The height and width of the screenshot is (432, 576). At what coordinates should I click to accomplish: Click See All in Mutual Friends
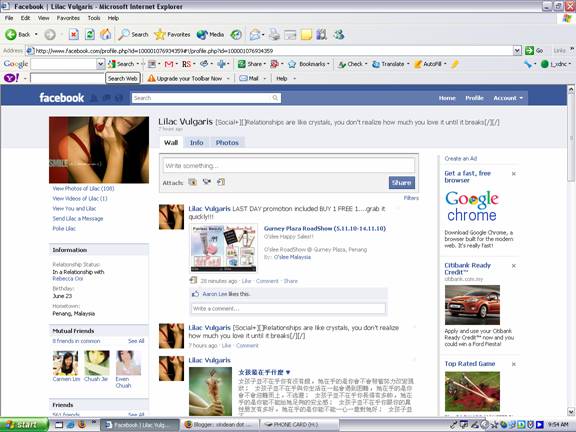pos(136,341)
